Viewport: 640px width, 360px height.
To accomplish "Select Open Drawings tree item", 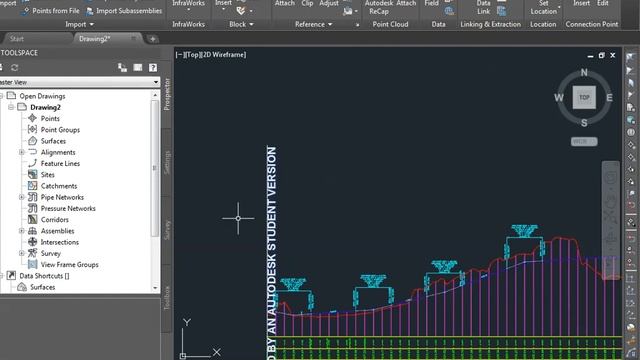I will point(42,96).
